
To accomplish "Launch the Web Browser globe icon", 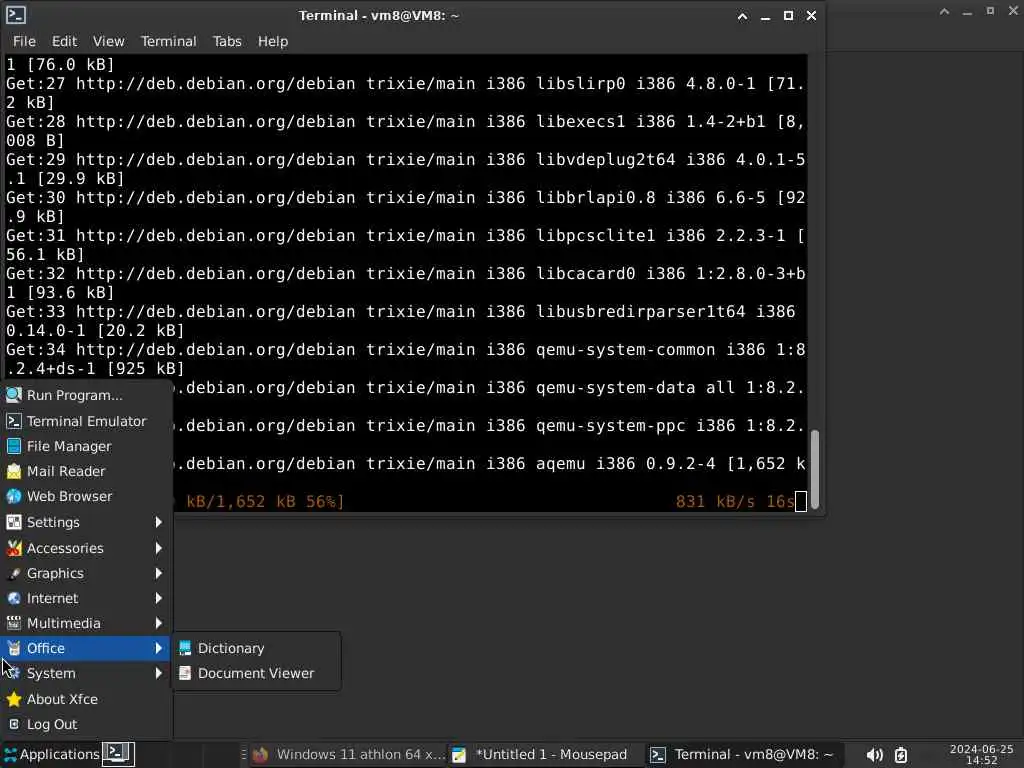I will [14, 496].
